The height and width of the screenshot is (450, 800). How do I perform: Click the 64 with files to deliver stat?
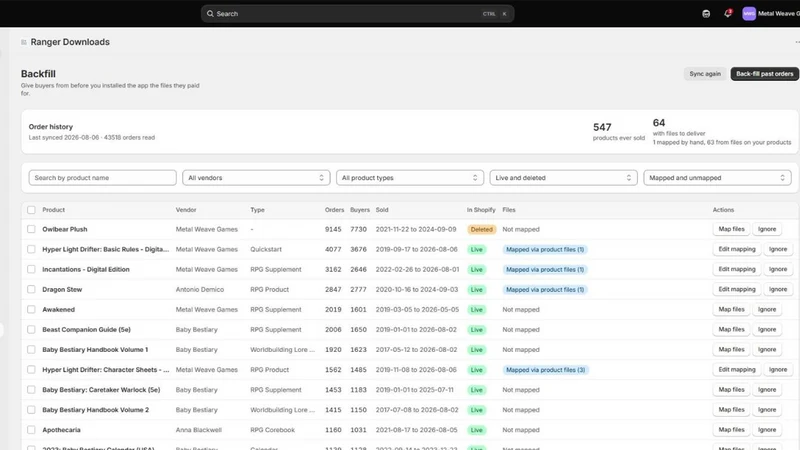[x=722, y=132]
